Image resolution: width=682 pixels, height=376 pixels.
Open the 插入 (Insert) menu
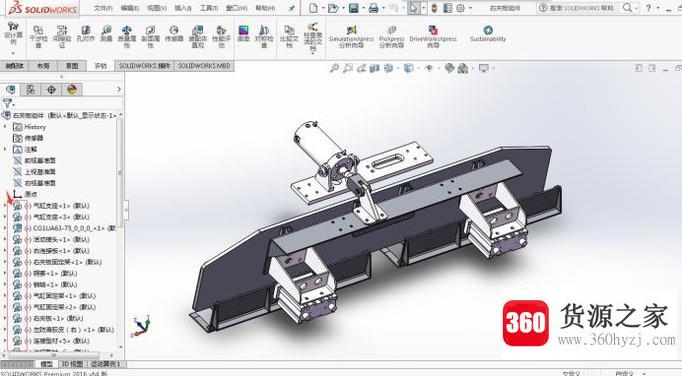183,8
